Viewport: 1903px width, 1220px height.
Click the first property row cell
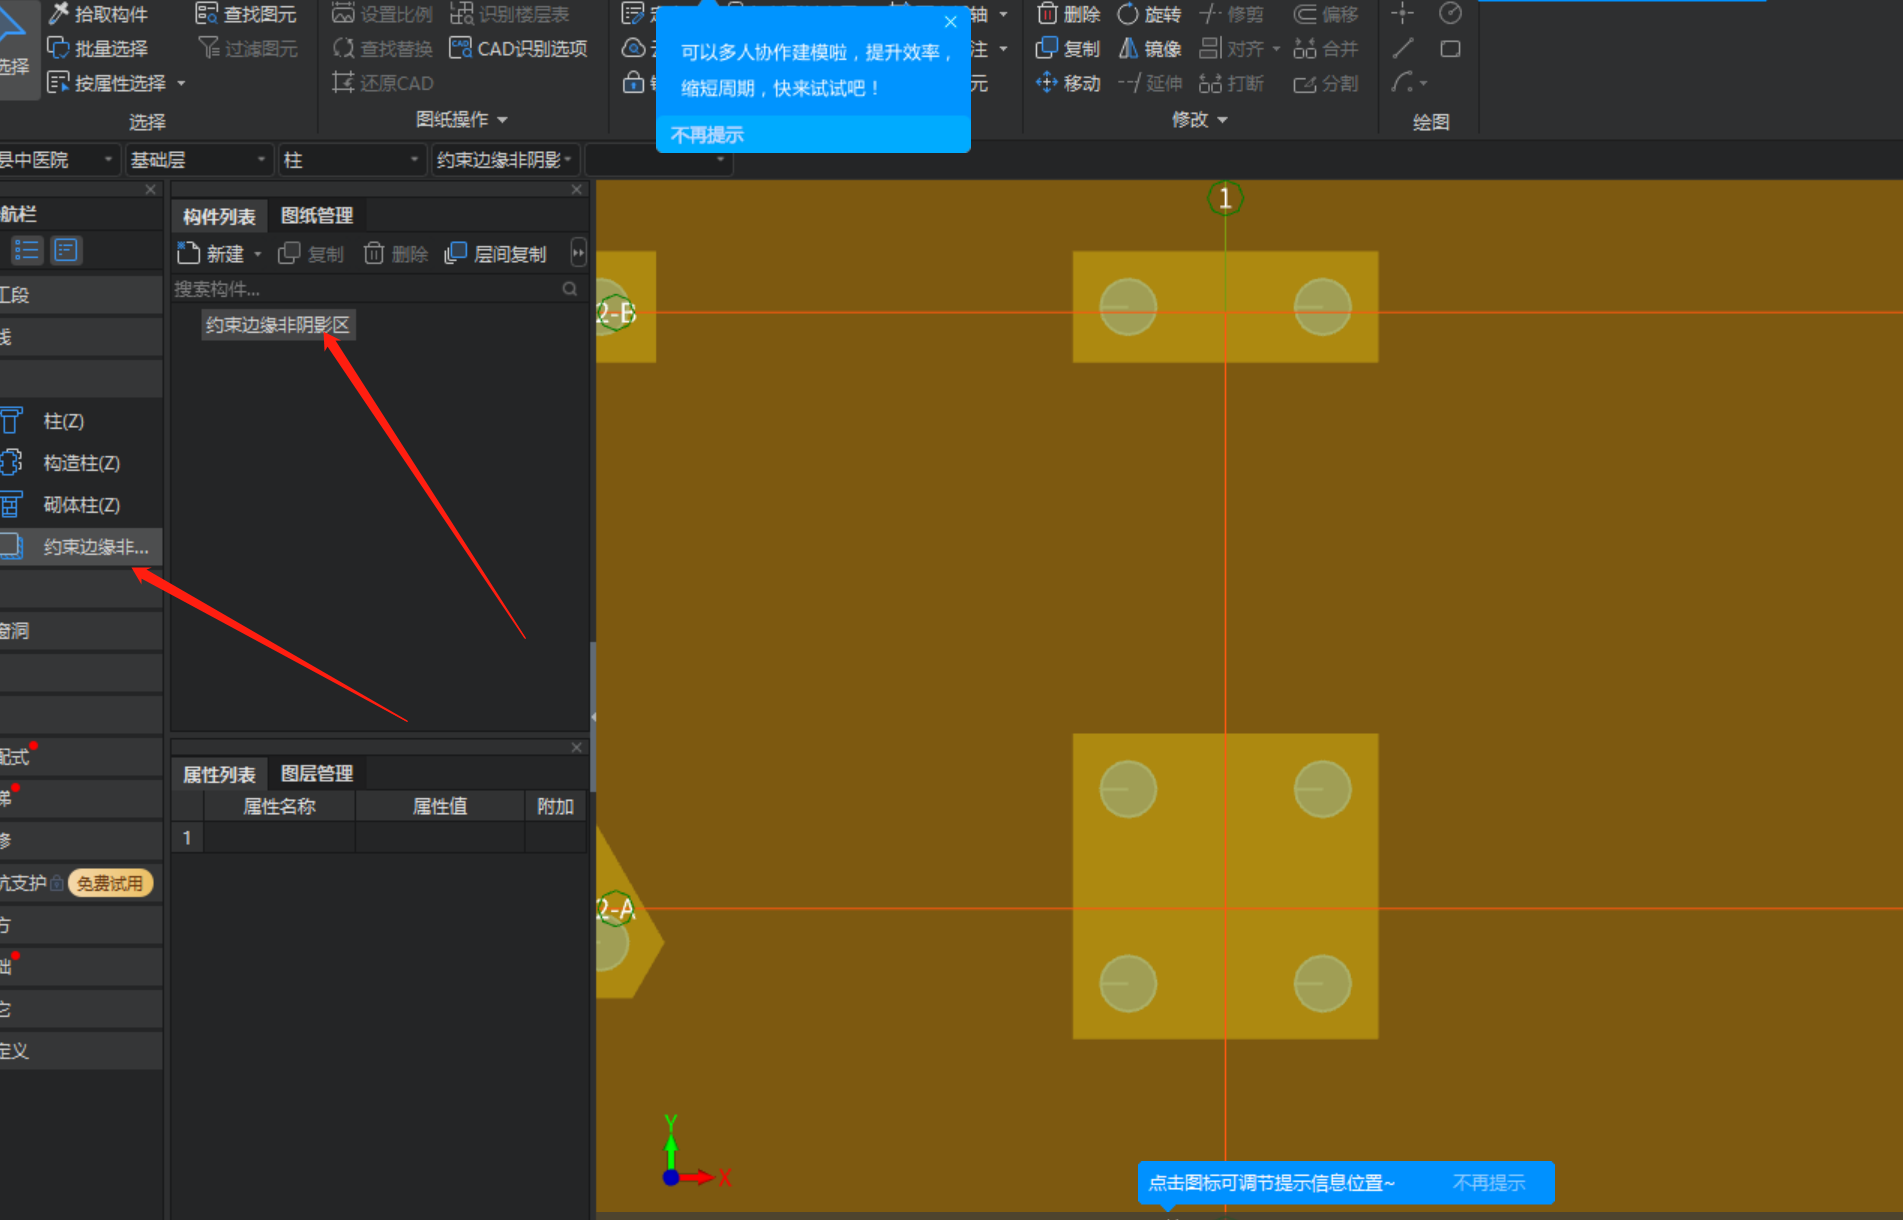pyautogui.click(x=280, y=838)
